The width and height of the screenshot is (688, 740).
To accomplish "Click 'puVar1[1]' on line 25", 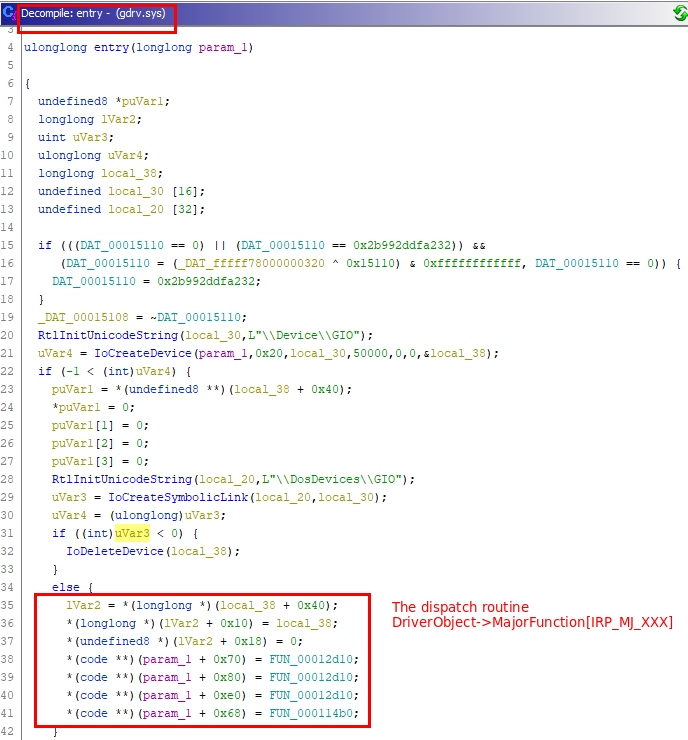I will [x=83, y=426].
